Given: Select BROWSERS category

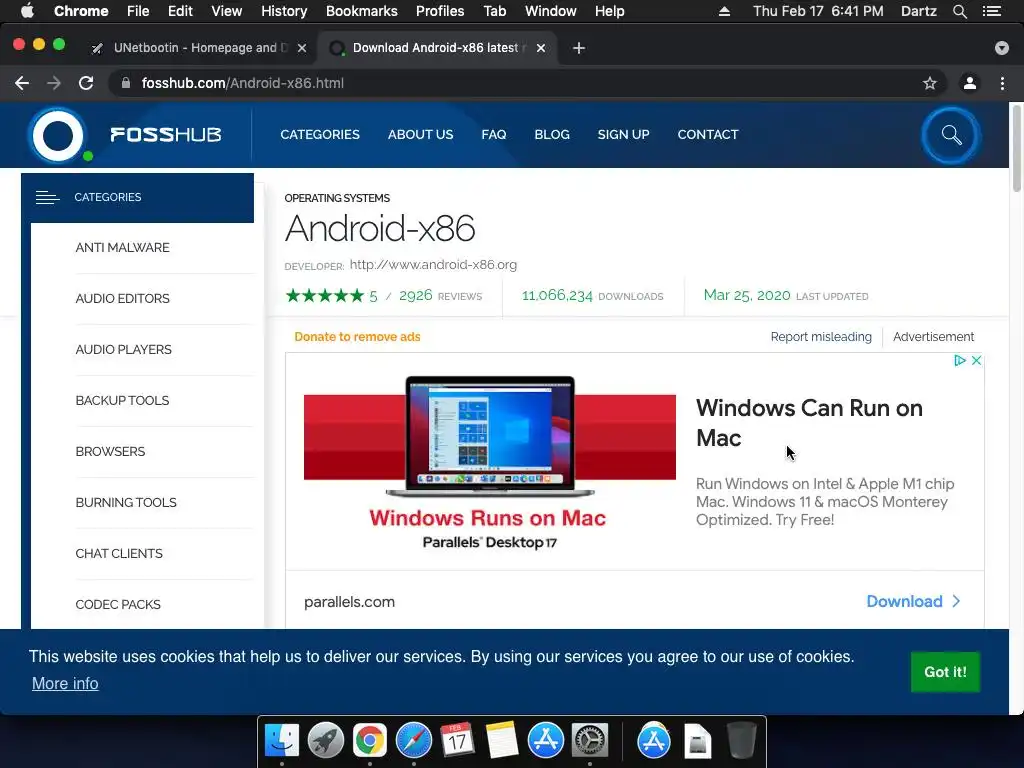Looking at the screenshot, I should click(110, 451).
